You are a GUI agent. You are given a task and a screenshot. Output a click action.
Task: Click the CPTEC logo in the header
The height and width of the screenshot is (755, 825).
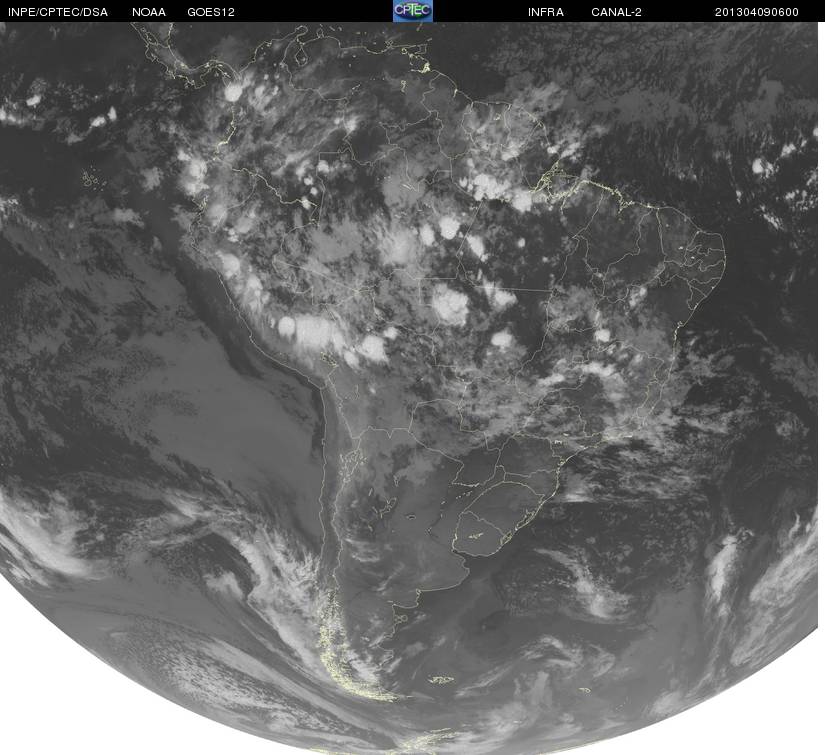tap(412, 11)
